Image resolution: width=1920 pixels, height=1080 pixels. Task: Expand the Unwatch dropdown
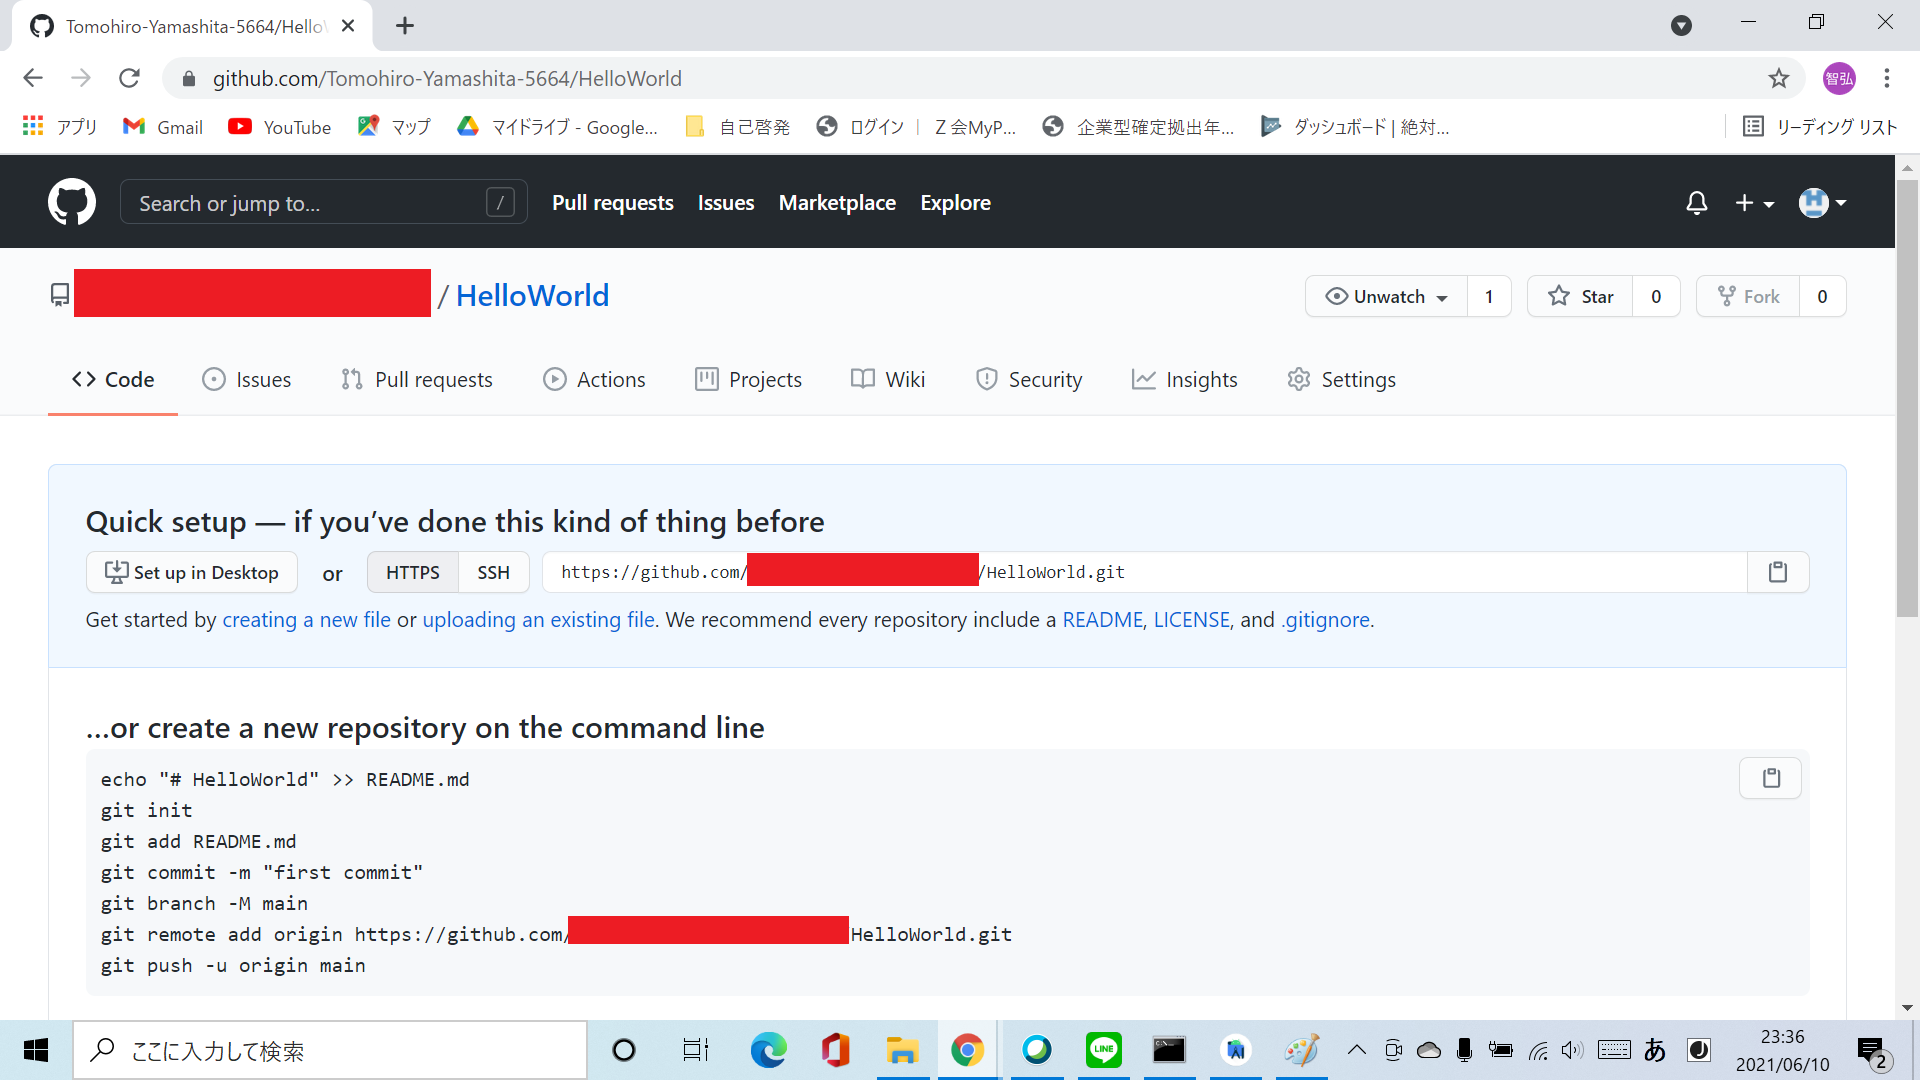click(x=1386, y=296)
